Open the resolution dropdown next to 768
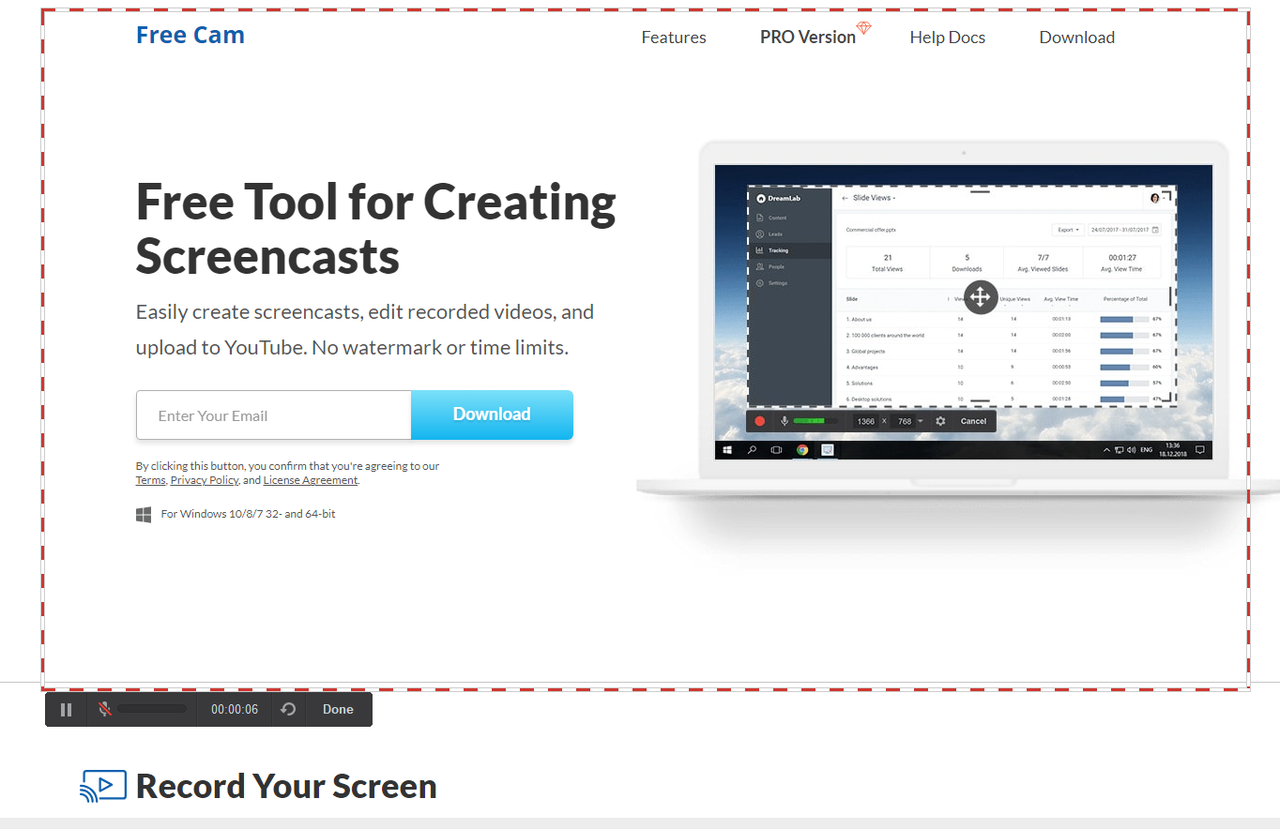Screen dimensions: 1280x829 919,420
